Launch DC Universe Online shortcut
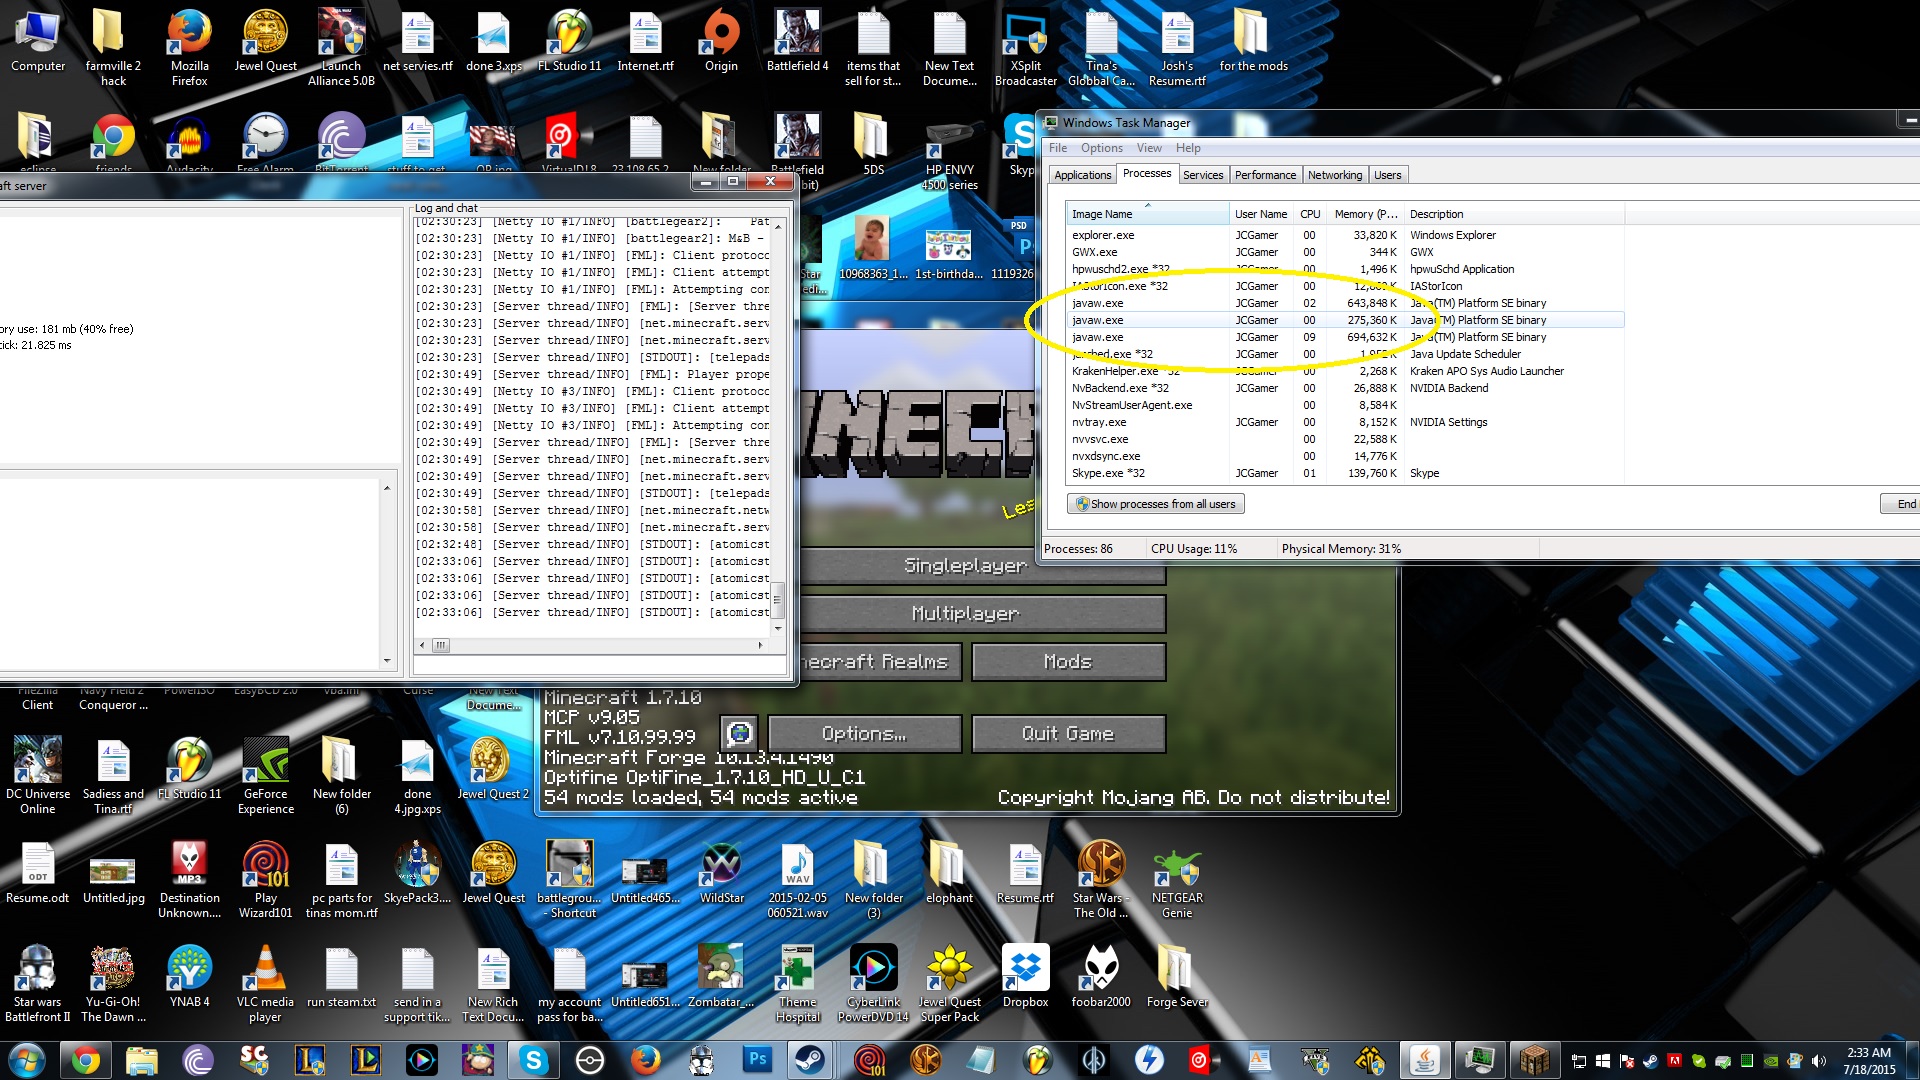Image resolution: width=1920 pixels, height=1080 pixels. coord(38,776)
